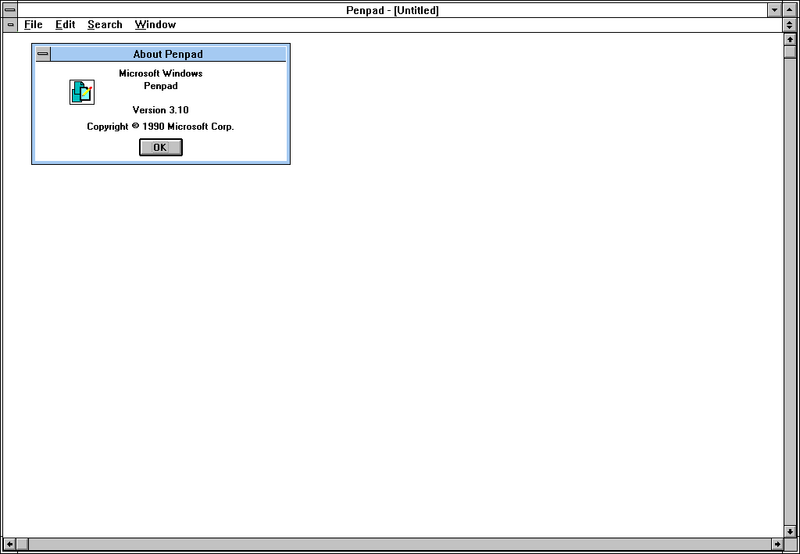Click the 'Copyright © 1990 Microsoft Corp.' text
Image resolution: width=800 pixels, height=554 pixels.
pyautogui.click(x=160, y=127)
